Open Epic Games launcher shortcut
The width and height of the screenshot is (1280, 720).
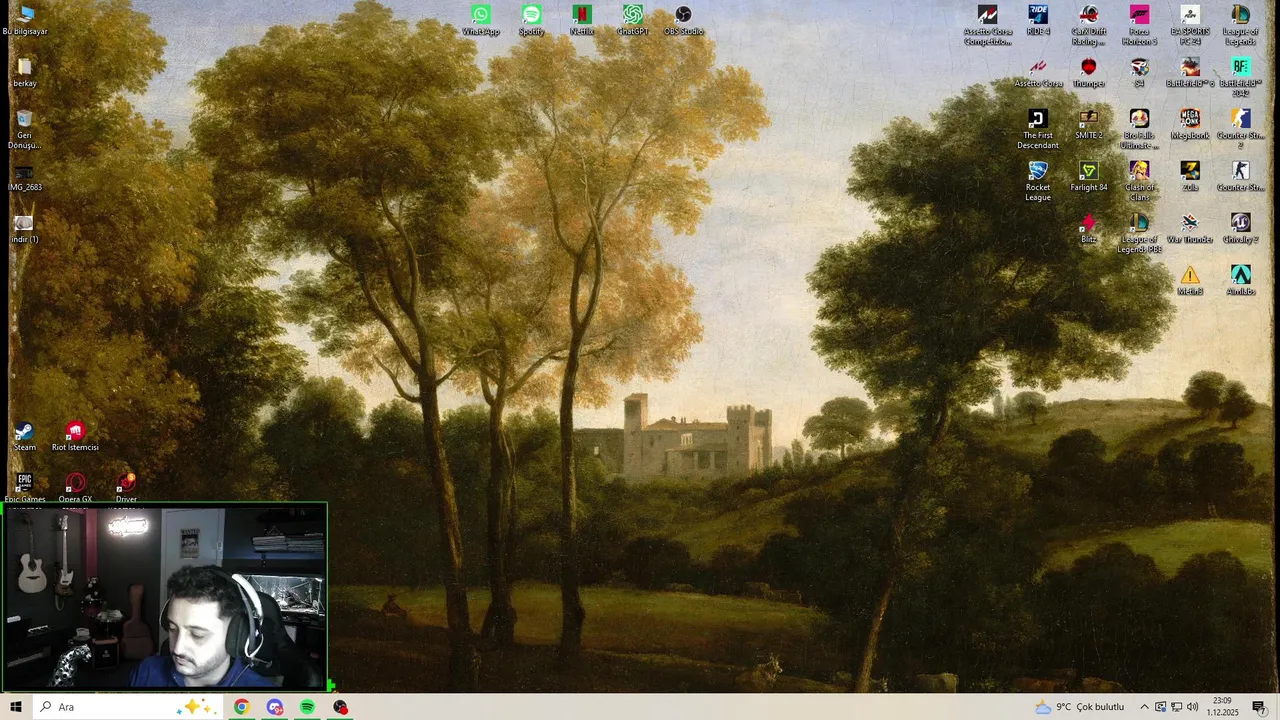[x=24, y=489]
